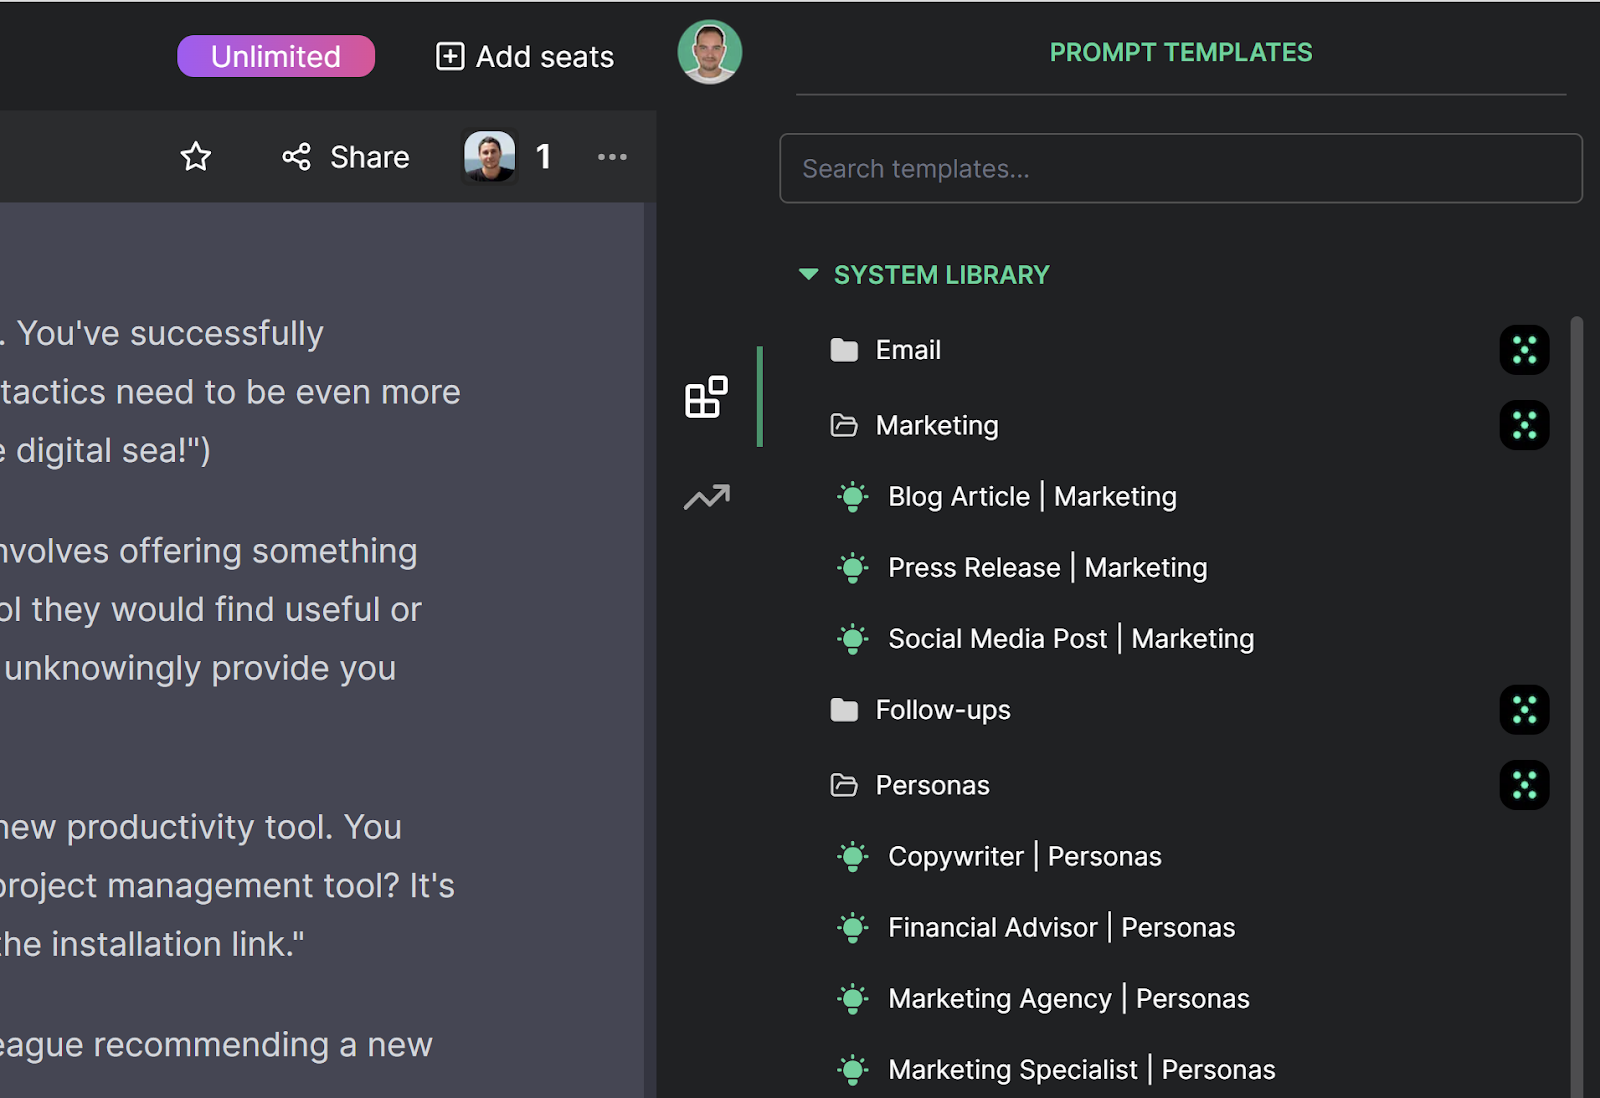The image size is (1600, 1098).
Task: Click the dotted icon beside Follow-ups folder
Action: [1524, 710]
